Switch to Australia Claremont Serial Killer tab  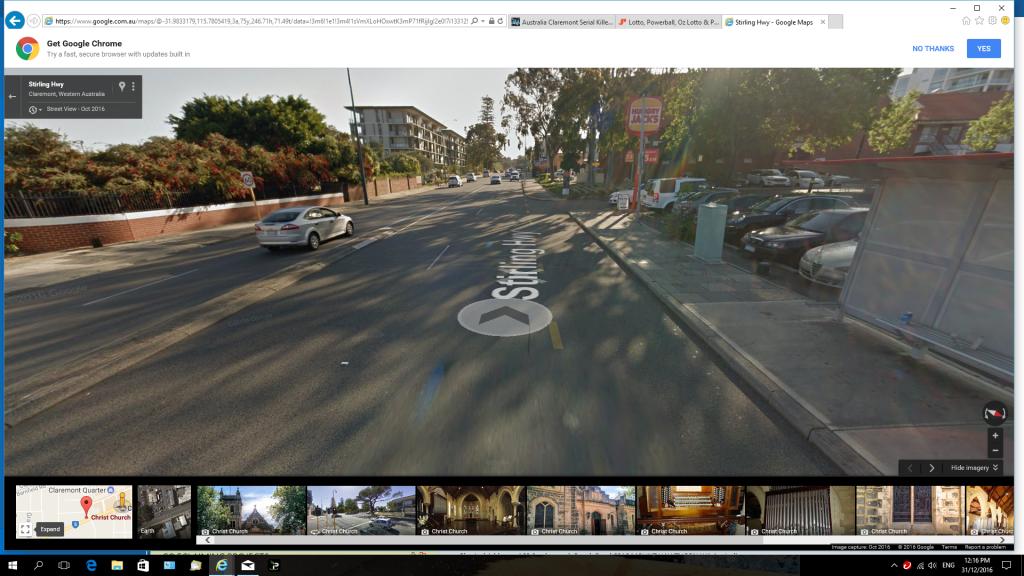point(558,21)
